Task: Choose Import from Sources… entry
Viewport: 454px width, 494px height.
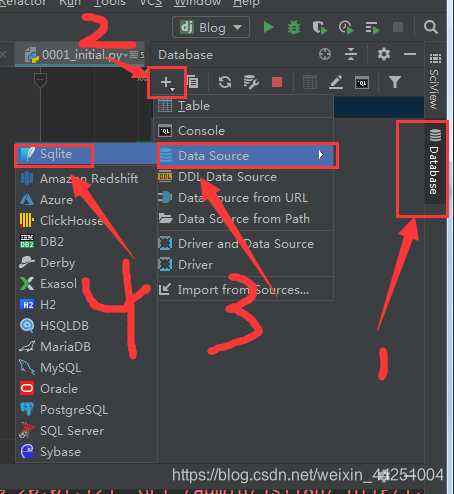Action: point(245,290)
